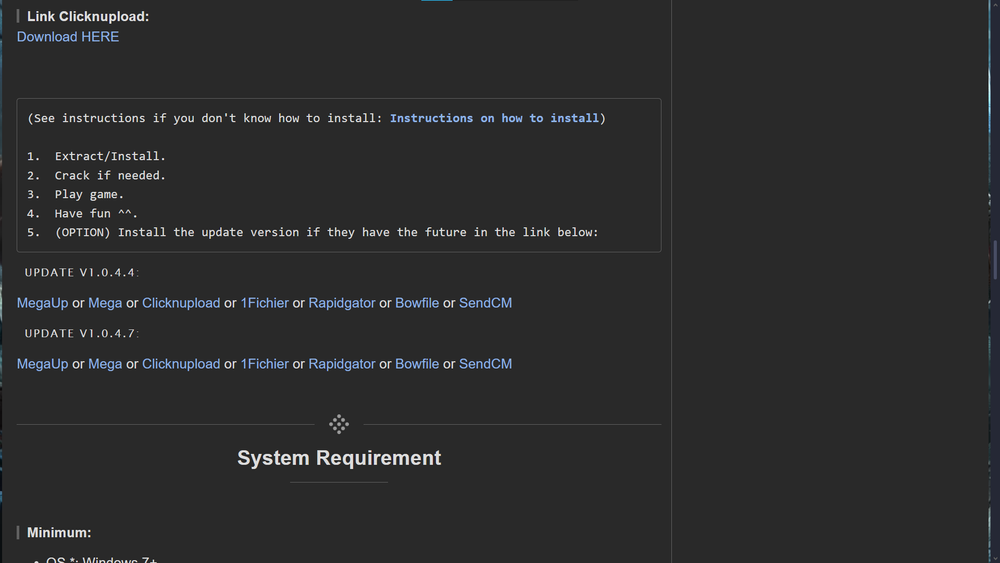Open 1Fichier link under Update V1.0.4.4
This screenshot has height=563, width=1000.
click(x=265, y=303)
